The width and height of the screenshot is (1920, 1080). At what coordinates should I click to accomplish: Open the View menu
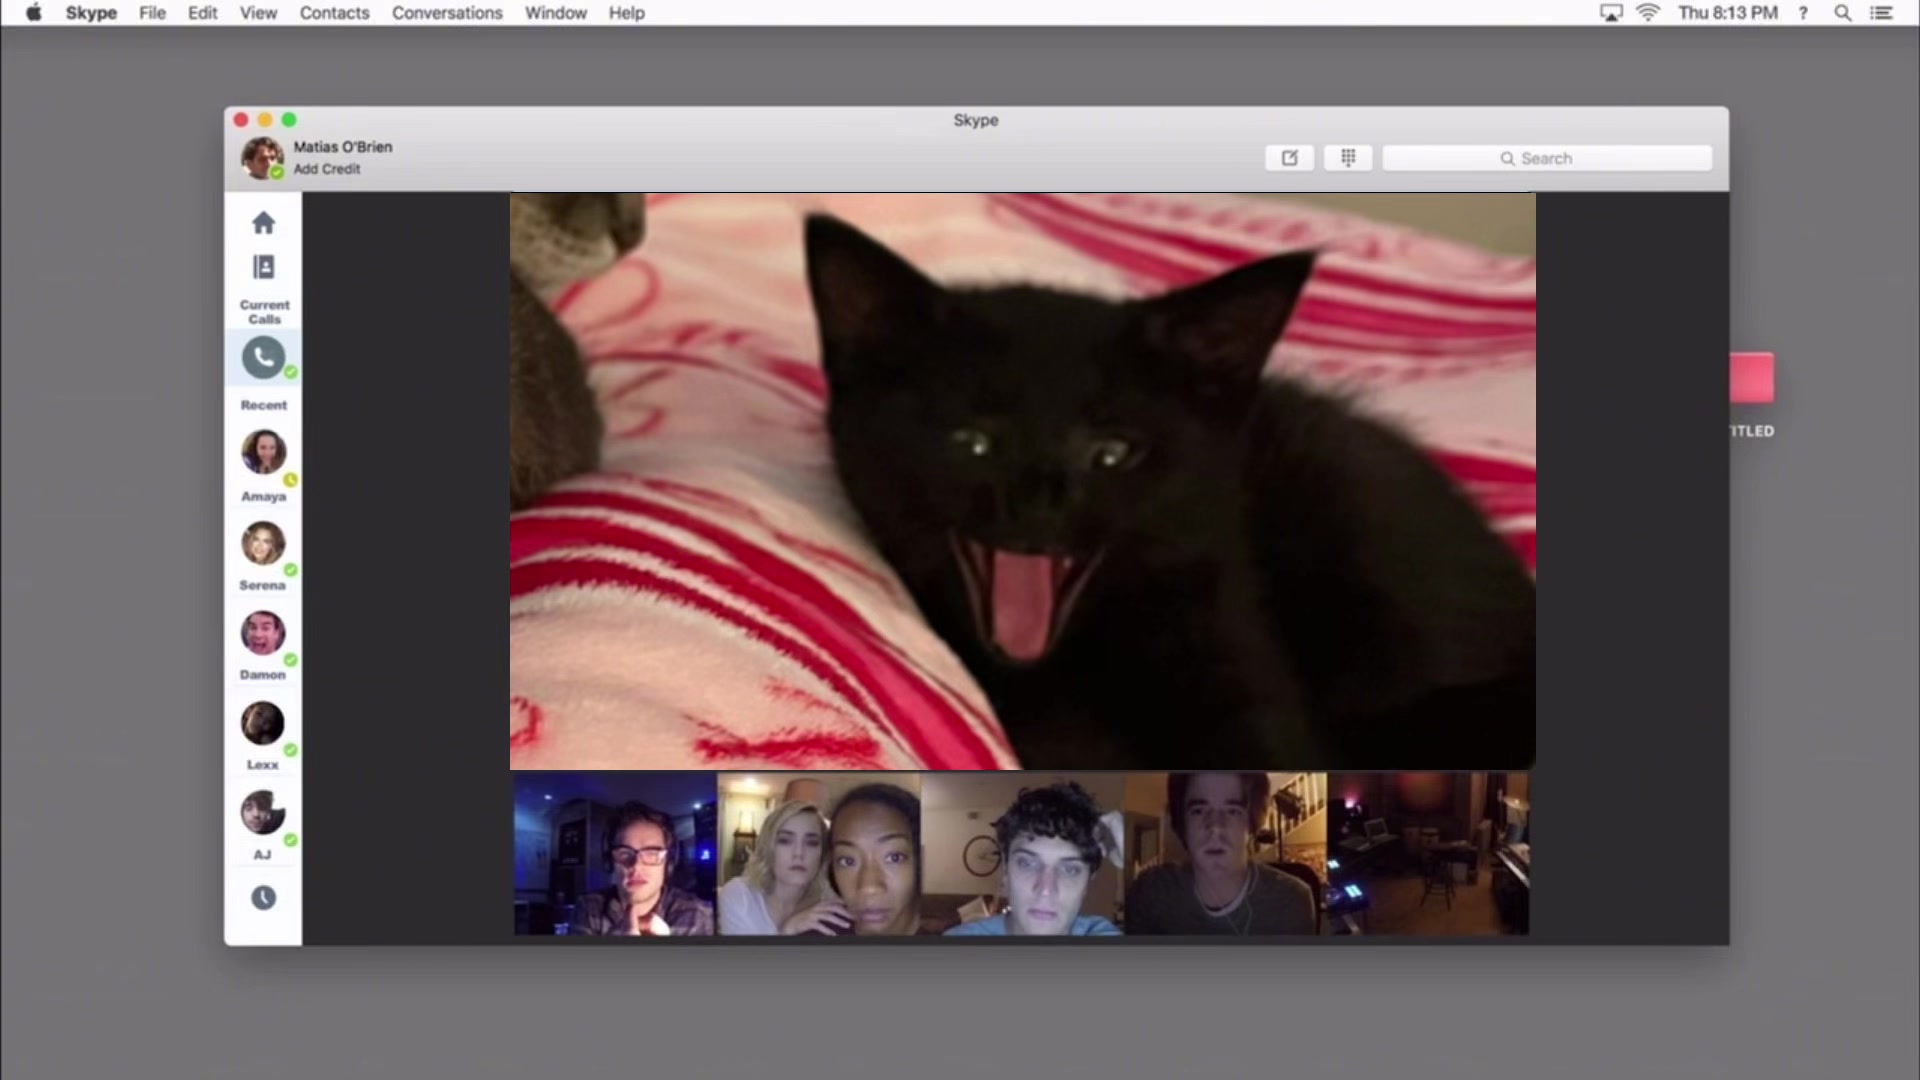click(x=258, y=13)
